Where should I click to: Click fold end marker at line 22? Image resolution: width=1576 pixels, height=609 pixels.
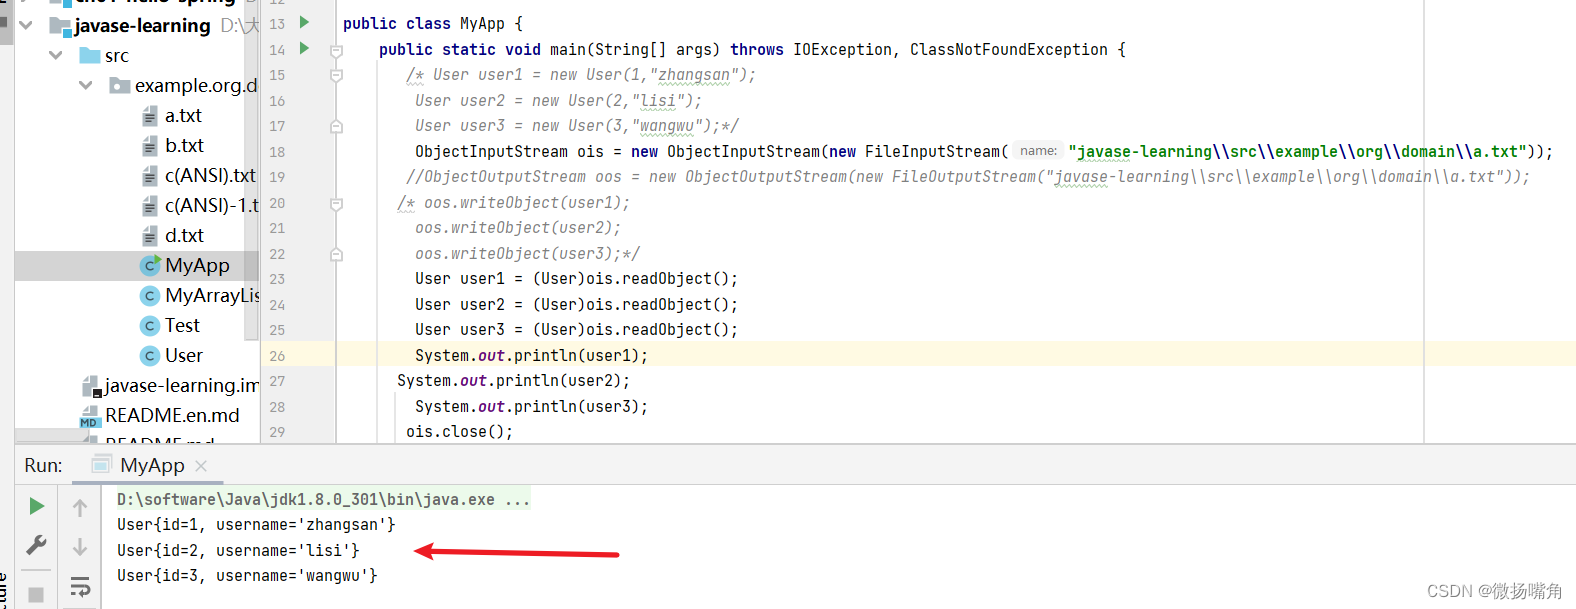pyautogui.click(x=337, y=254)
